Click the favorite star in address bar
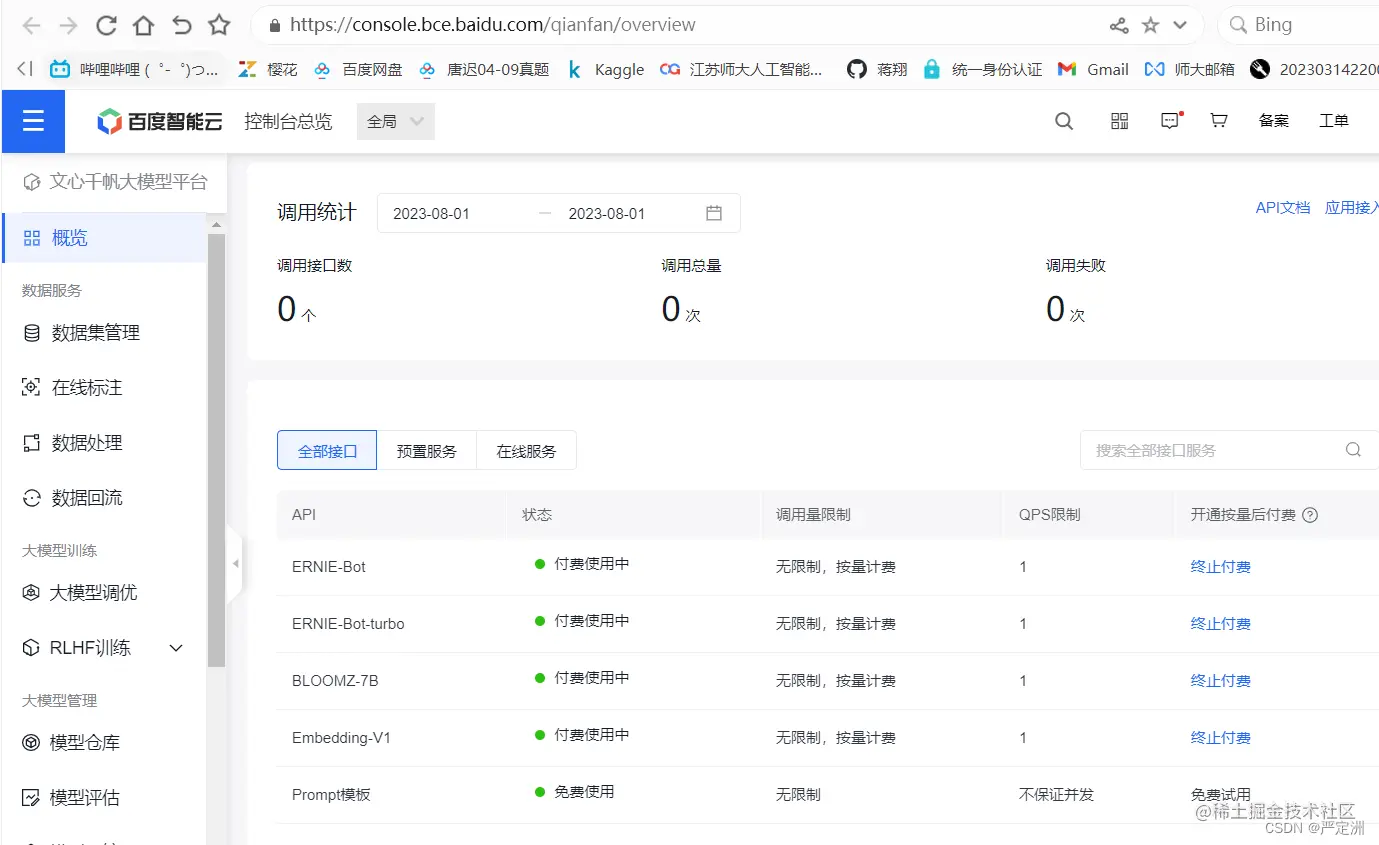Viewport: 1379px width, 845px height. [x=1150, y=25]
